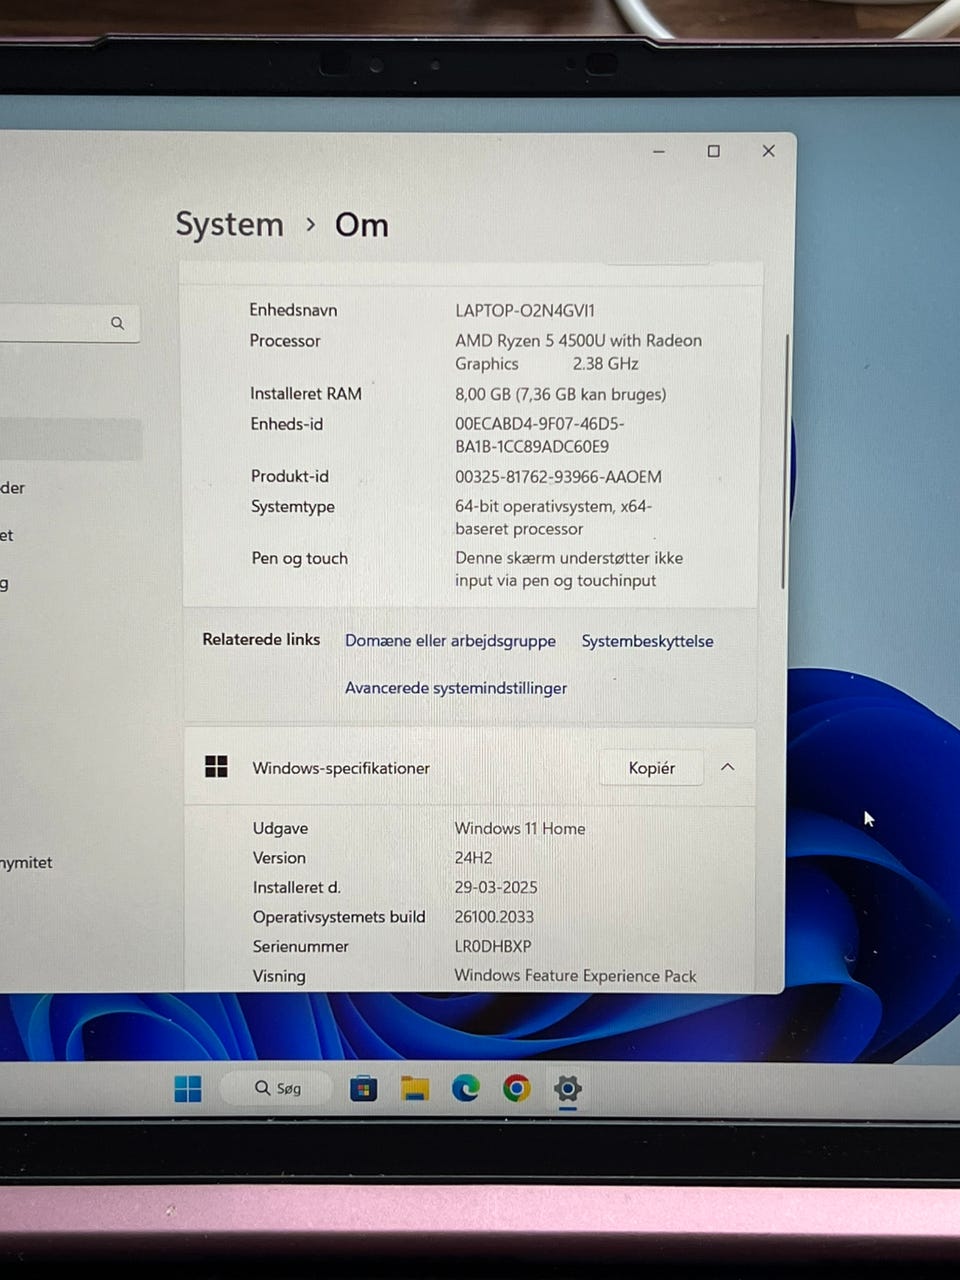Open Microsoft Store from taskbar
Viewport: 960px width, 1280px height.
point(364,1088)
